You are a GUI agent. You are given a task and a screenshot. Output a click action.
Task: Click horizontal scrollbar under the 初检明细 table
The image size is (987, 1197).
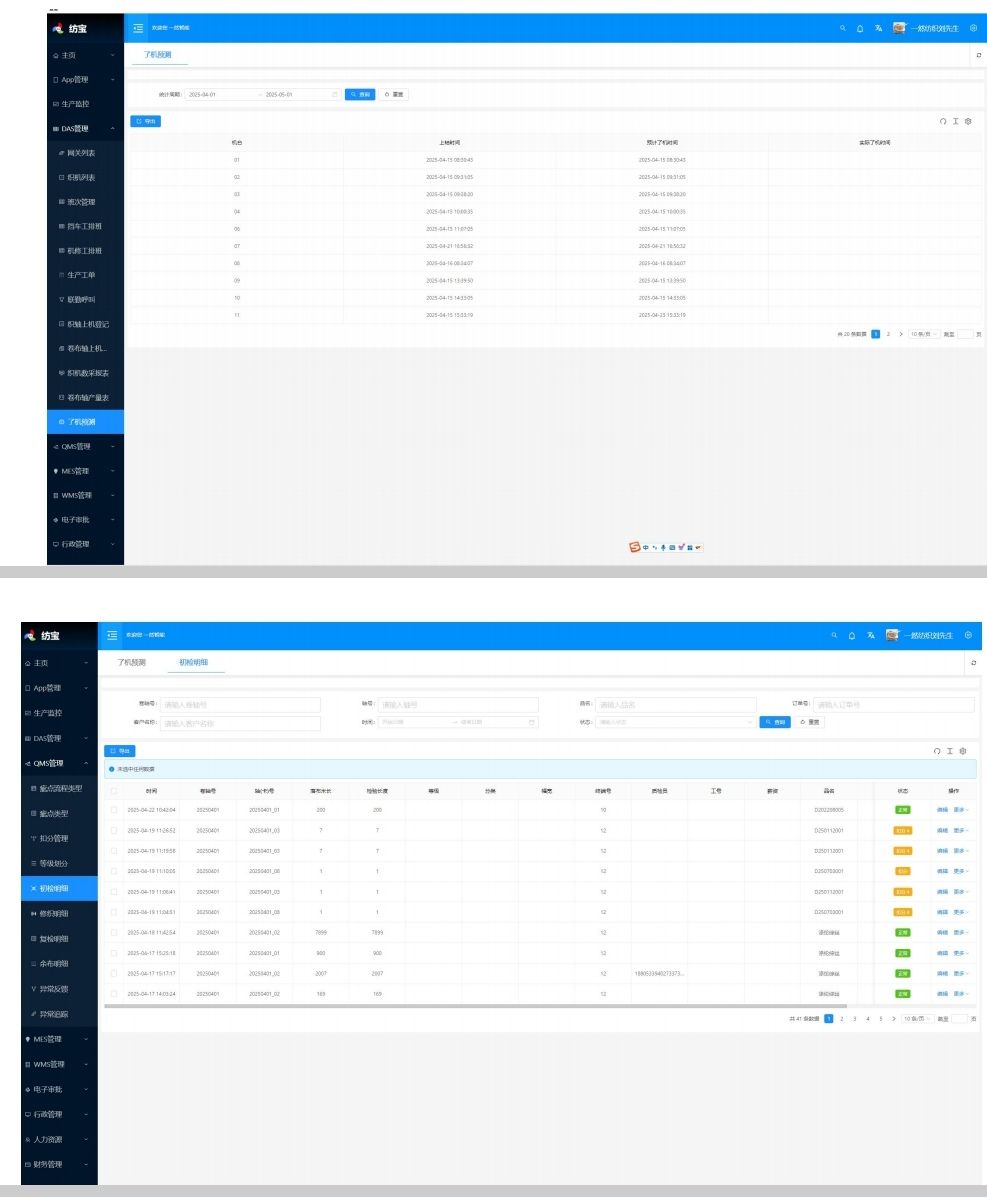click(400, 1006)
